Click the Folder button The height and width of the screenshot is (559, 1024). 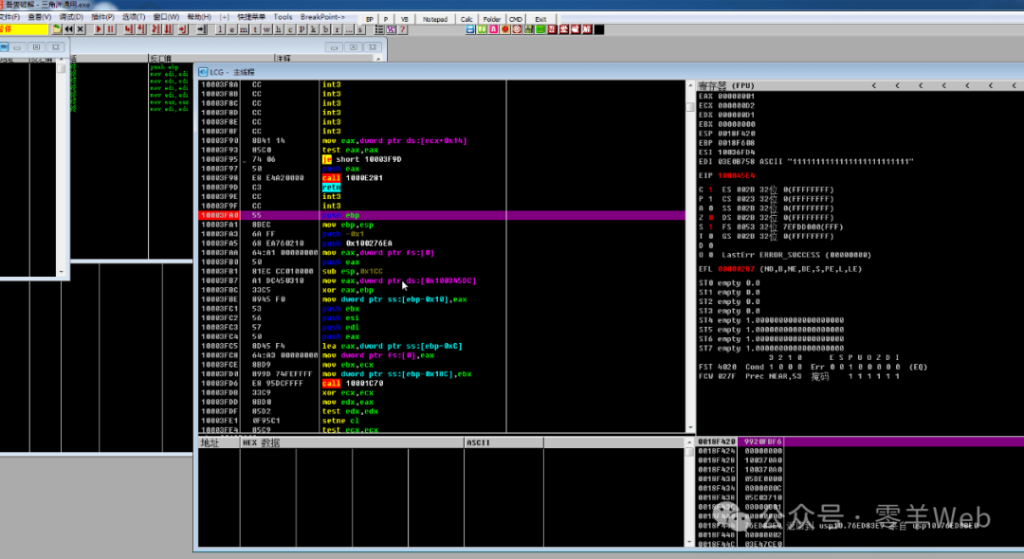(x=492, y=19)
